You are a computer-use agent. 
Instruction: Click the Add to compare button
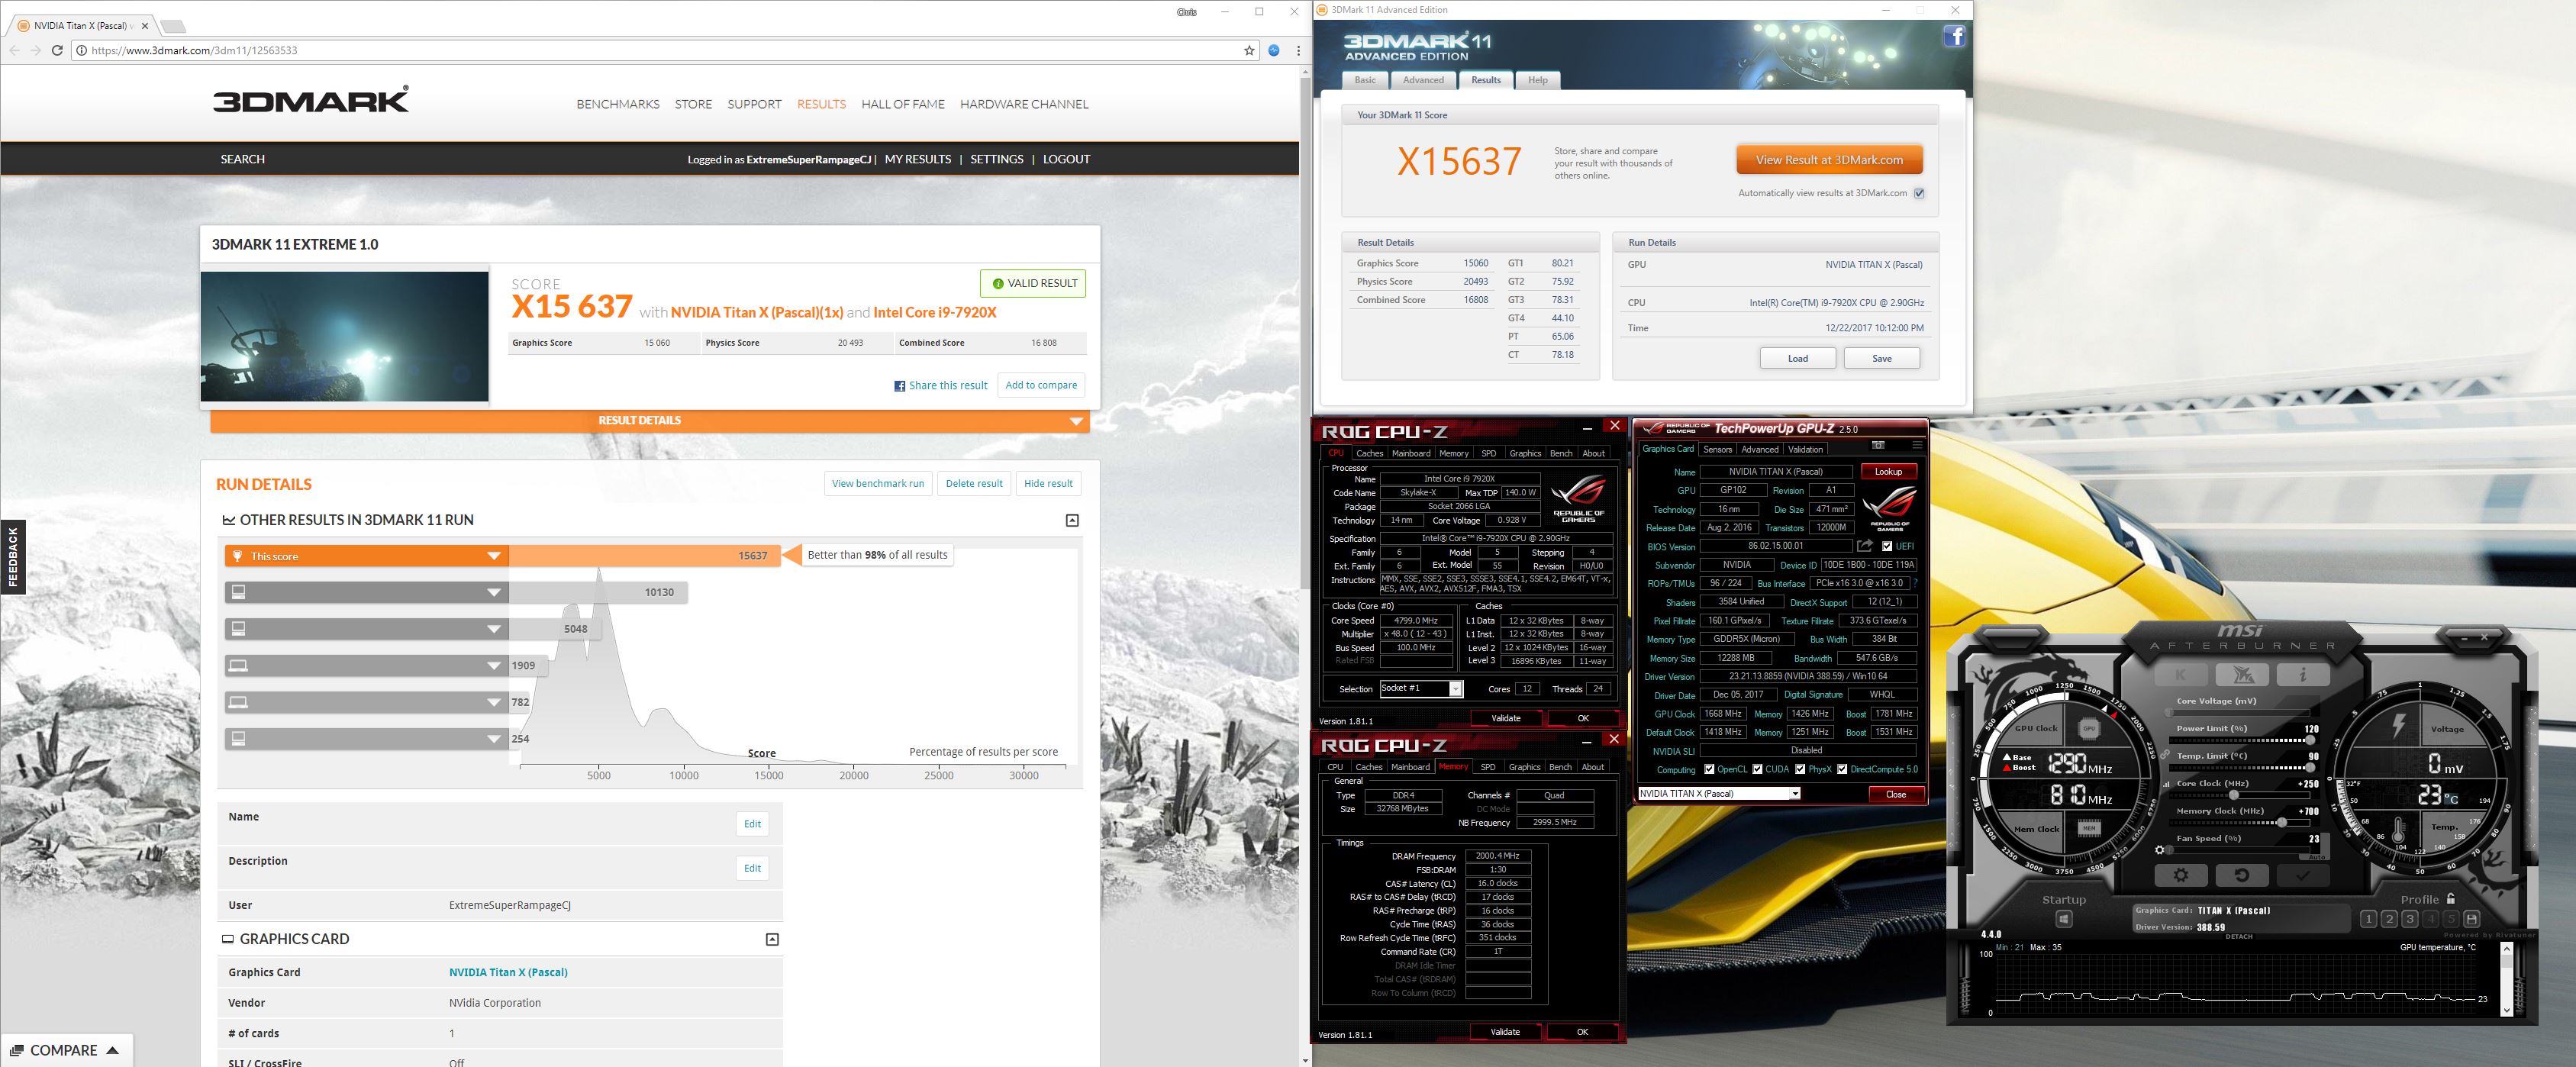pyautogui.click(x=1041, y=385)
